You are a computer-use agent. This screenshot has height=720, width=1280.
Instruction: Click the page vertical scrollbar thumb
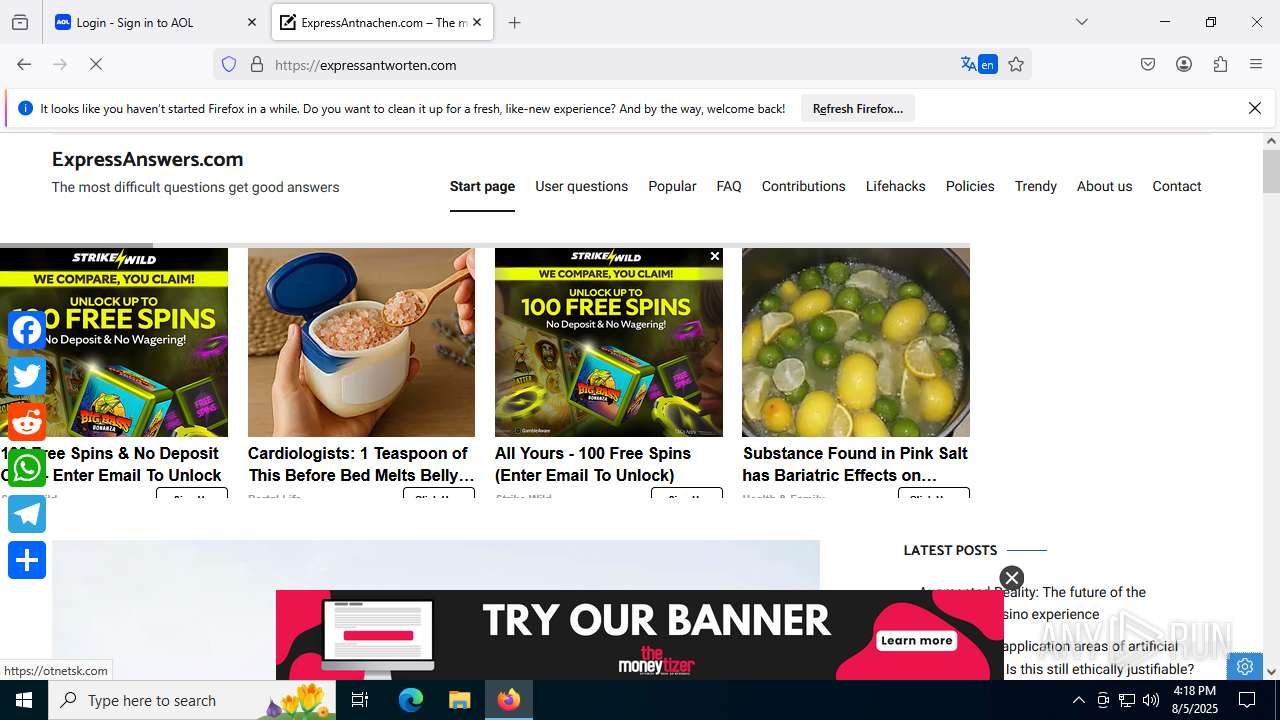(x=1271, y=171)
